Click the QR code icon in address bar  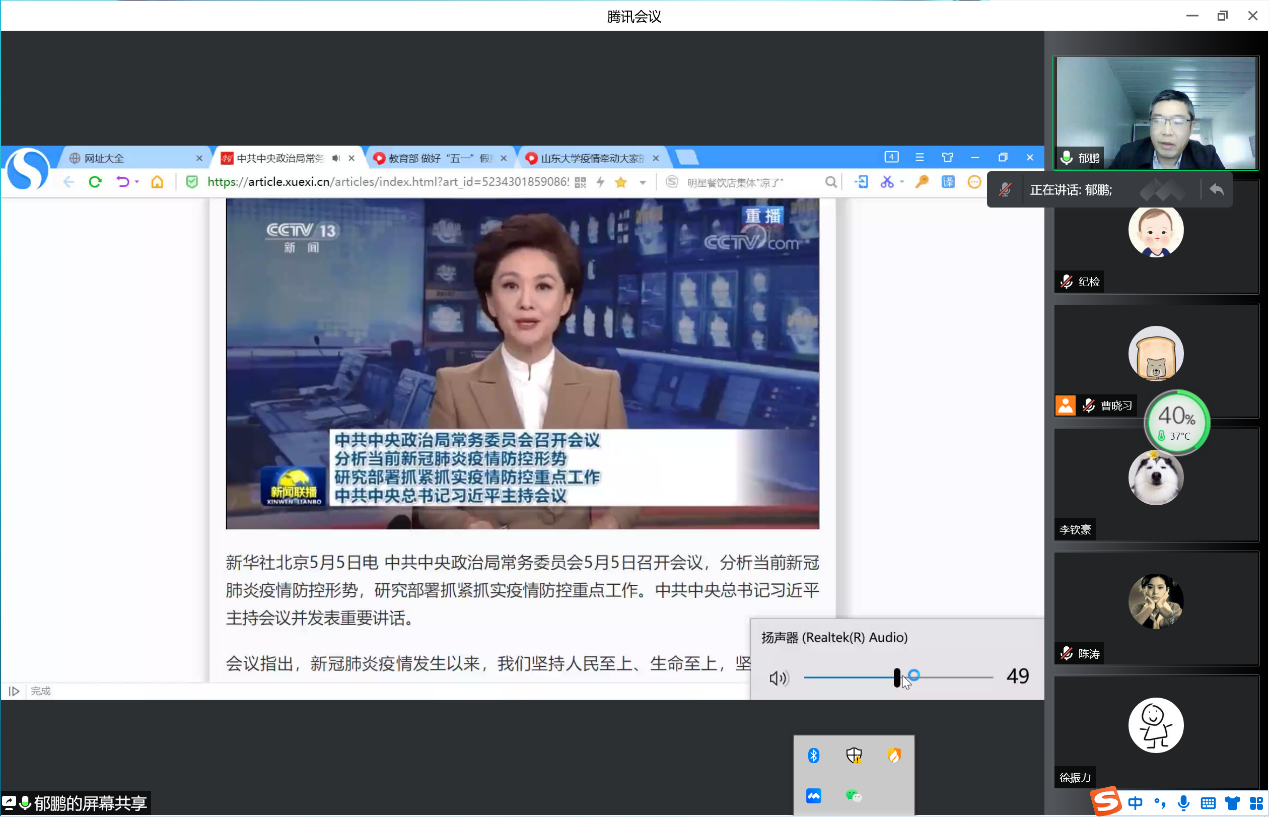tap(580, 182)
